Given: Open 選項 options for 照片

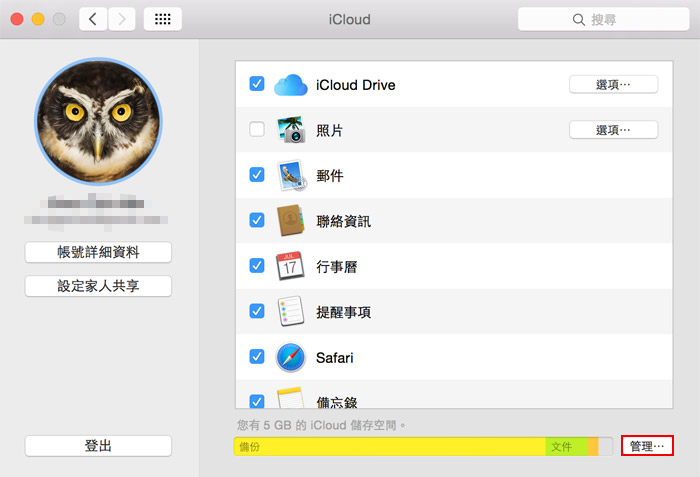Looking at the screenshot, I should (x=613, y=130).
